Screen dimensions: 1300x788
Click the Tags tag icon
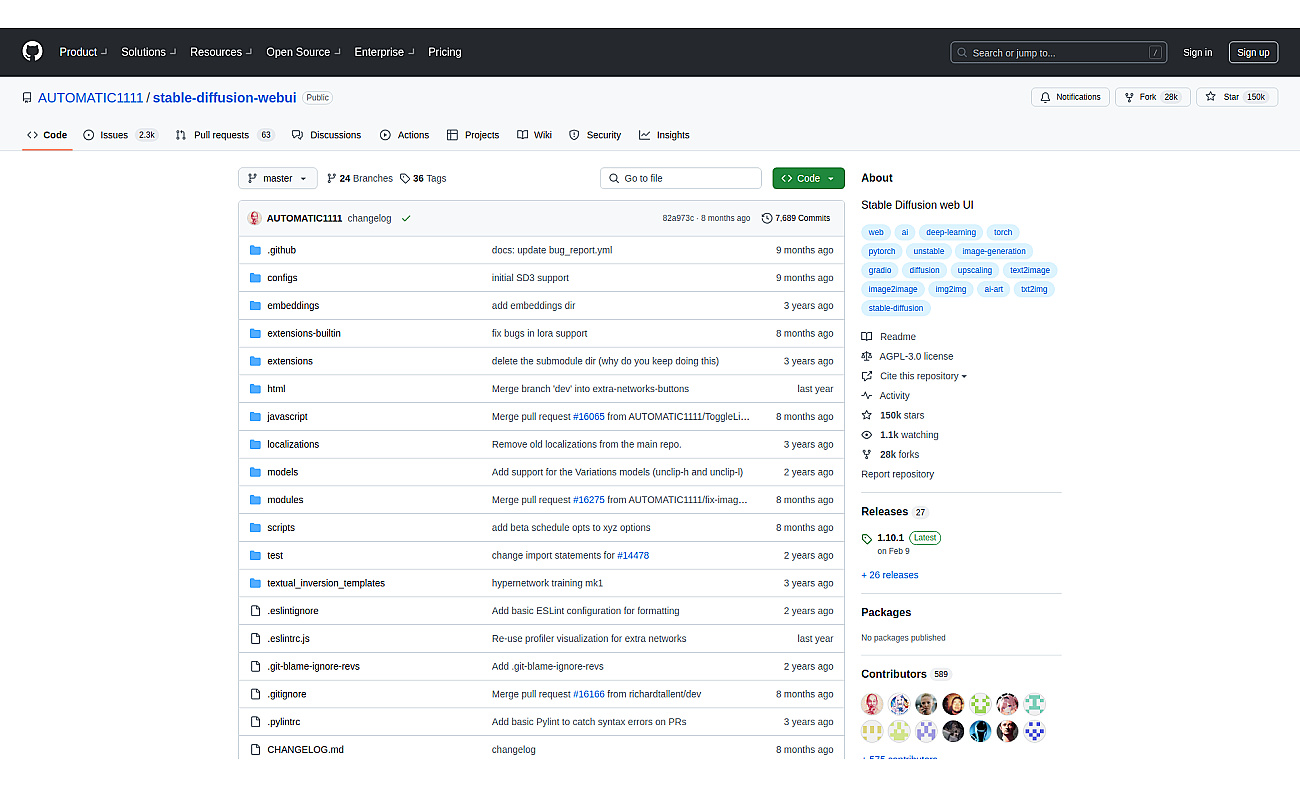click(405, 178)
